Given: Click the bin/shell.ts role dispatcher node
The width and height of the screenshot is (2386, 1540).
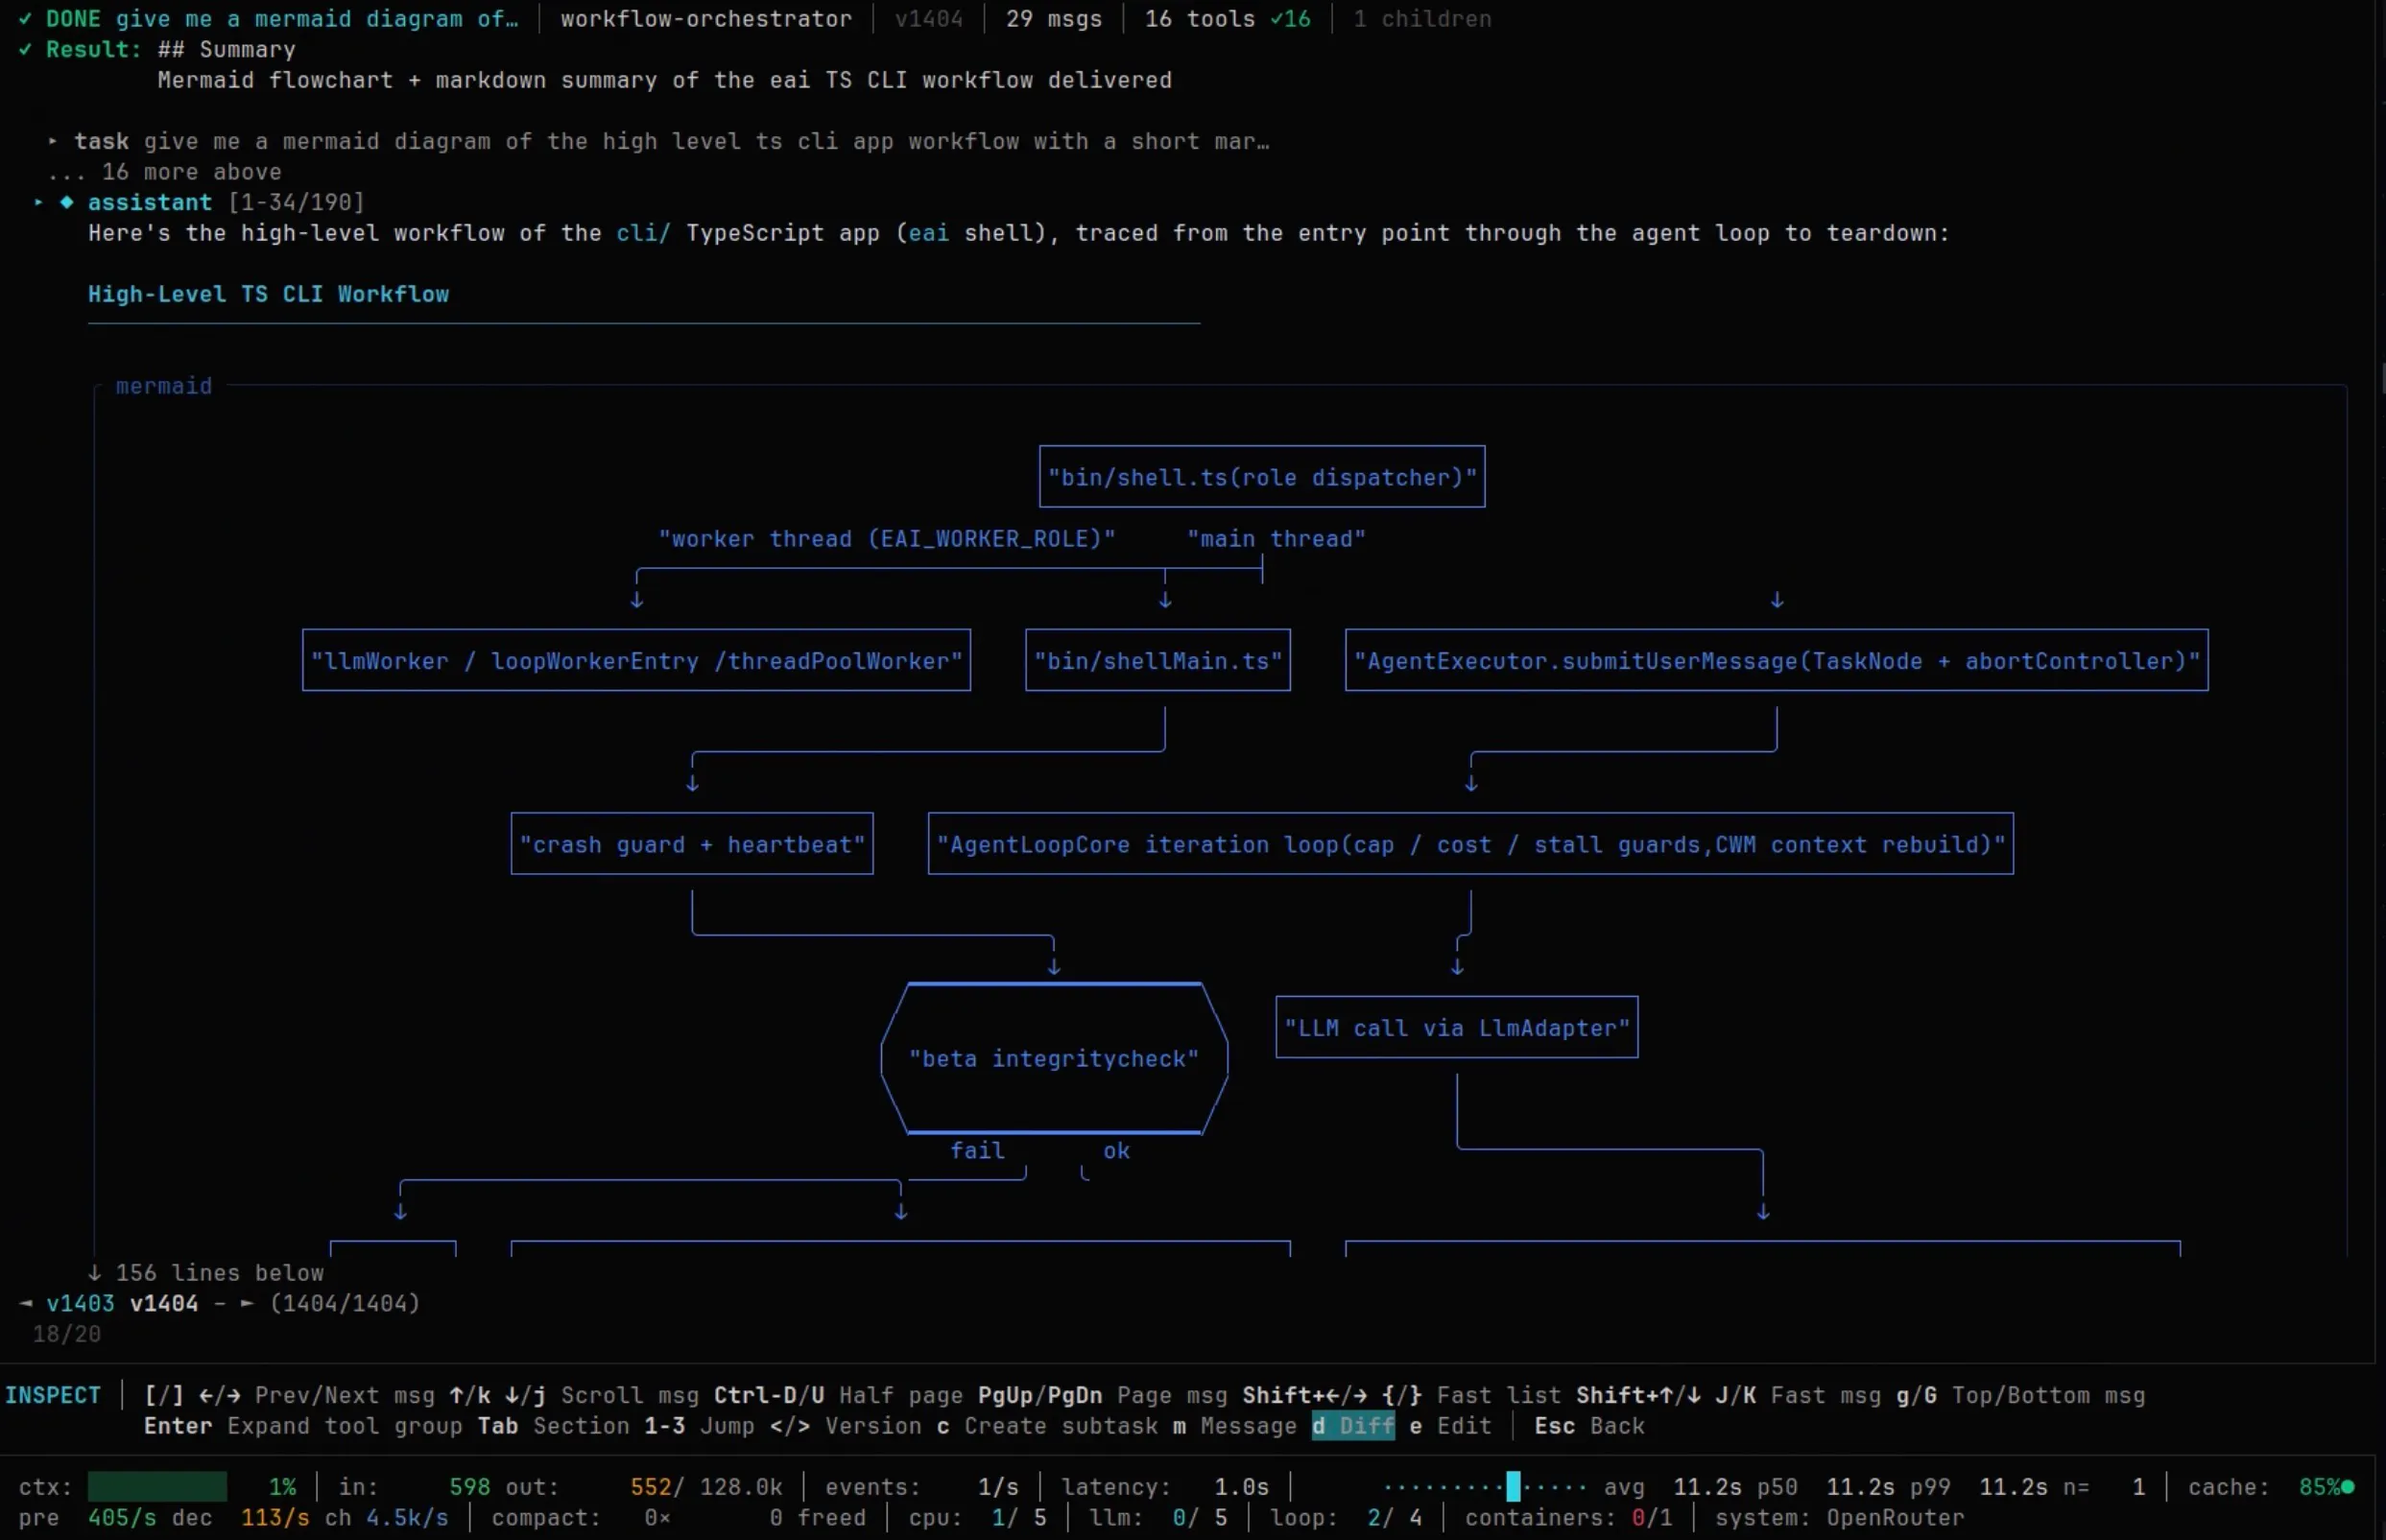Looking at the screenshot, I should coord(1262,477).
